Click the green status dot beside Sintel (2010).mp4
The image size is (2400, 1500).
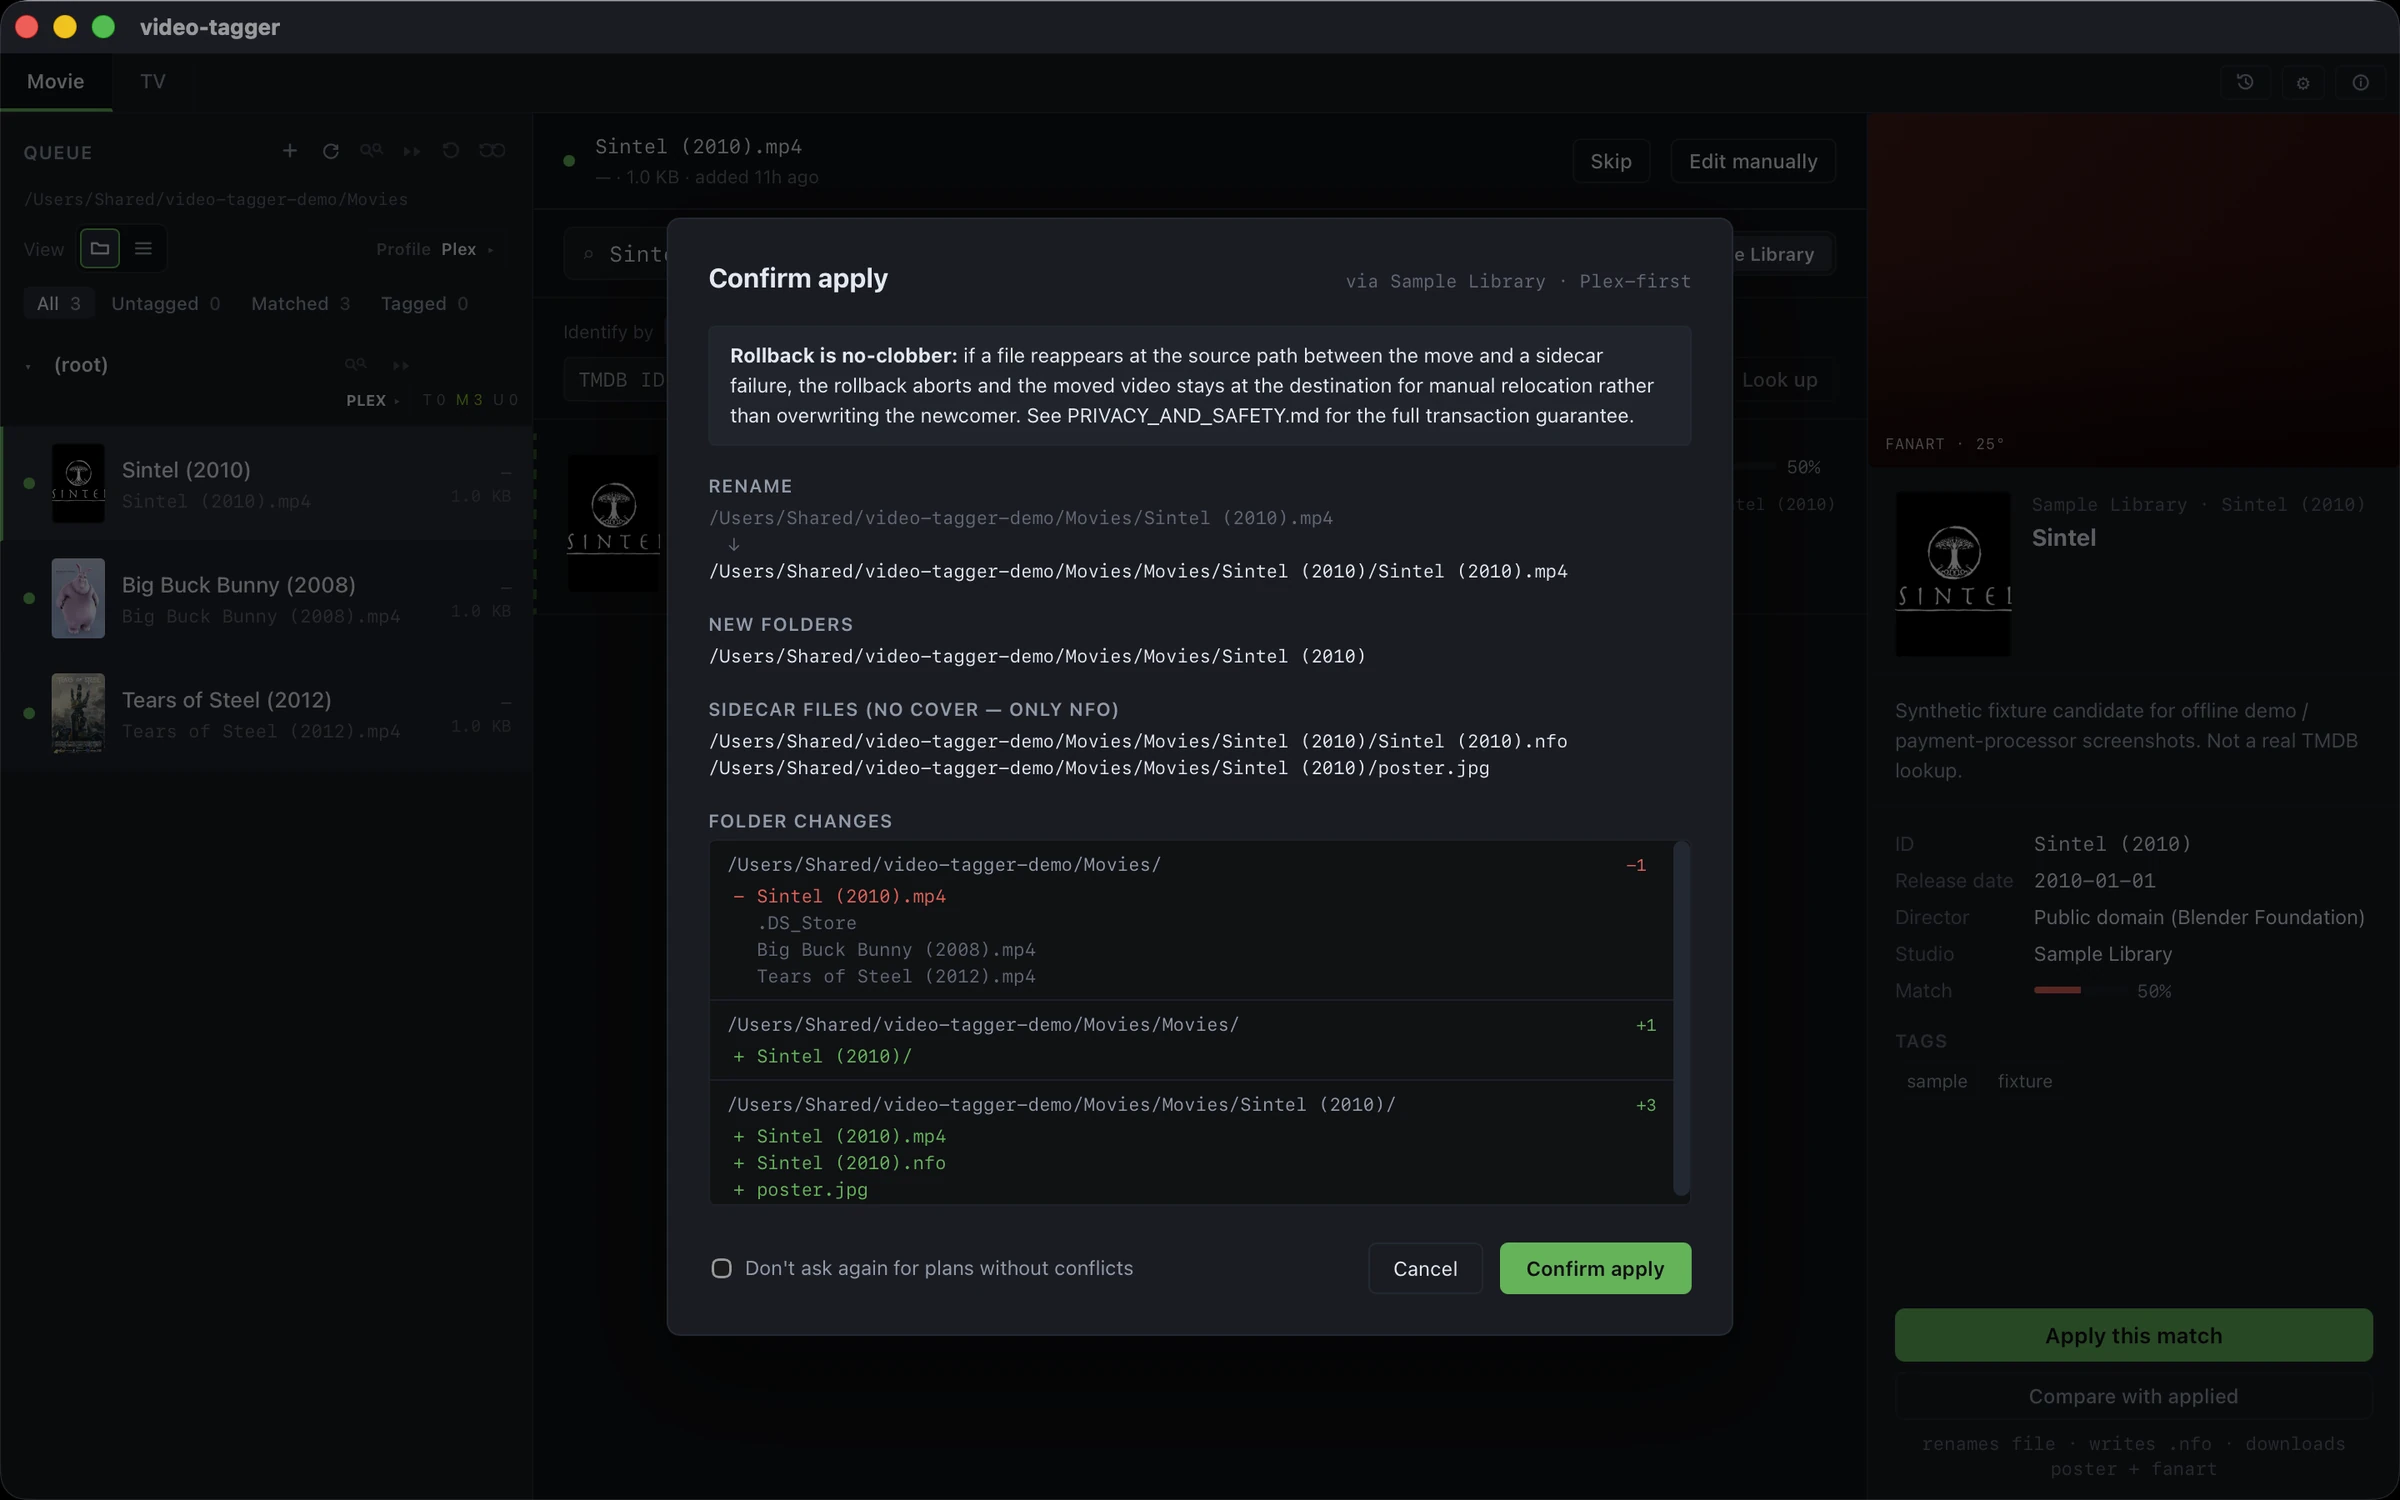click(569, 160)
